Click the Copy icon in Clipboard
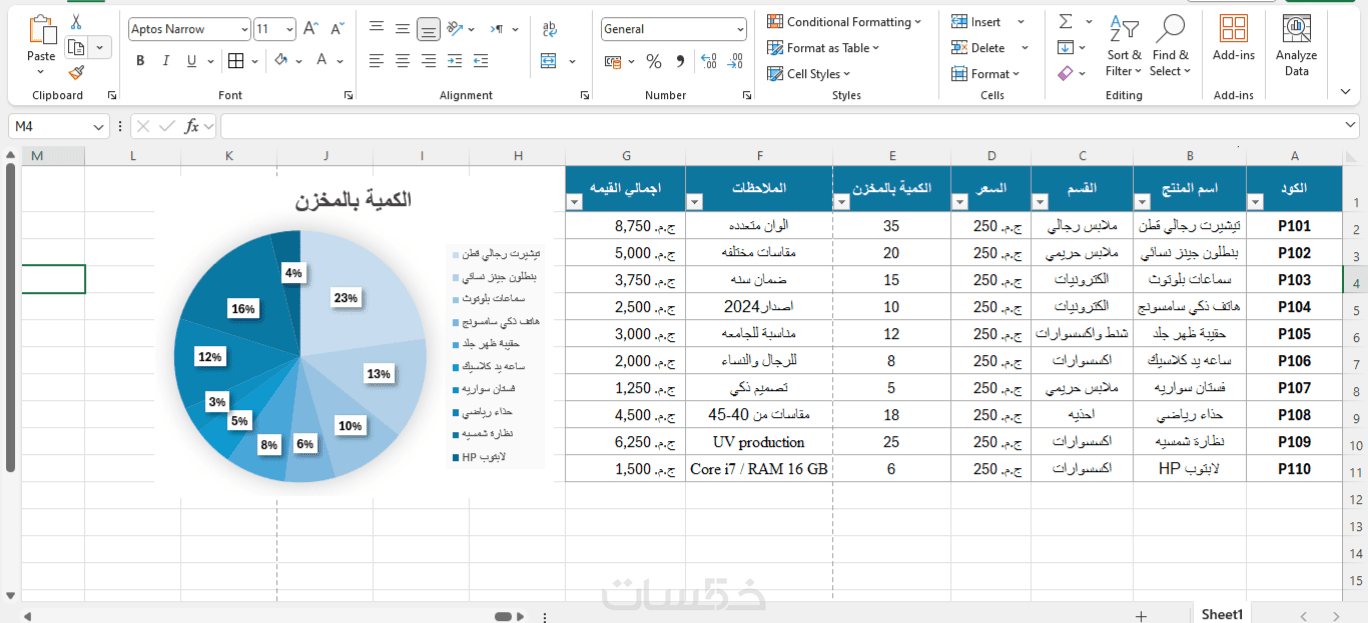1368x623 pixels. [77, 47]
